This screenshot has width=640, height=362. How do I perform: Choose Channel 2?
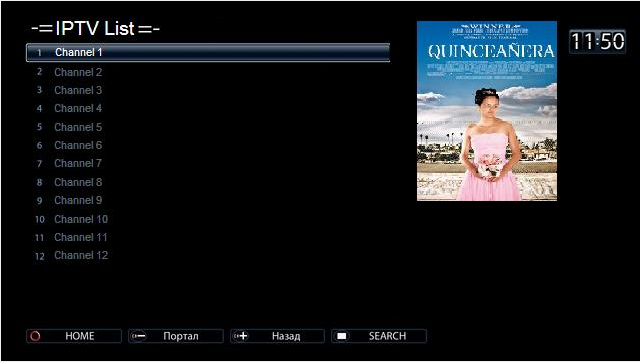(x=208, y=72)
